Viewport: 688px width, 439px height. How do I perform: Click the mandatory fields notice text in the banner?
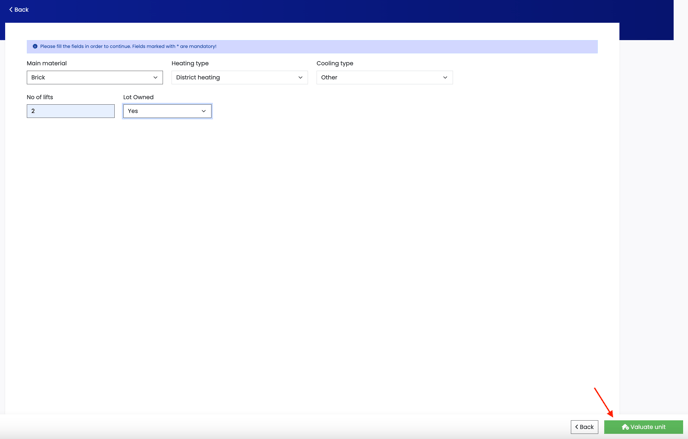tap(128, 46)
